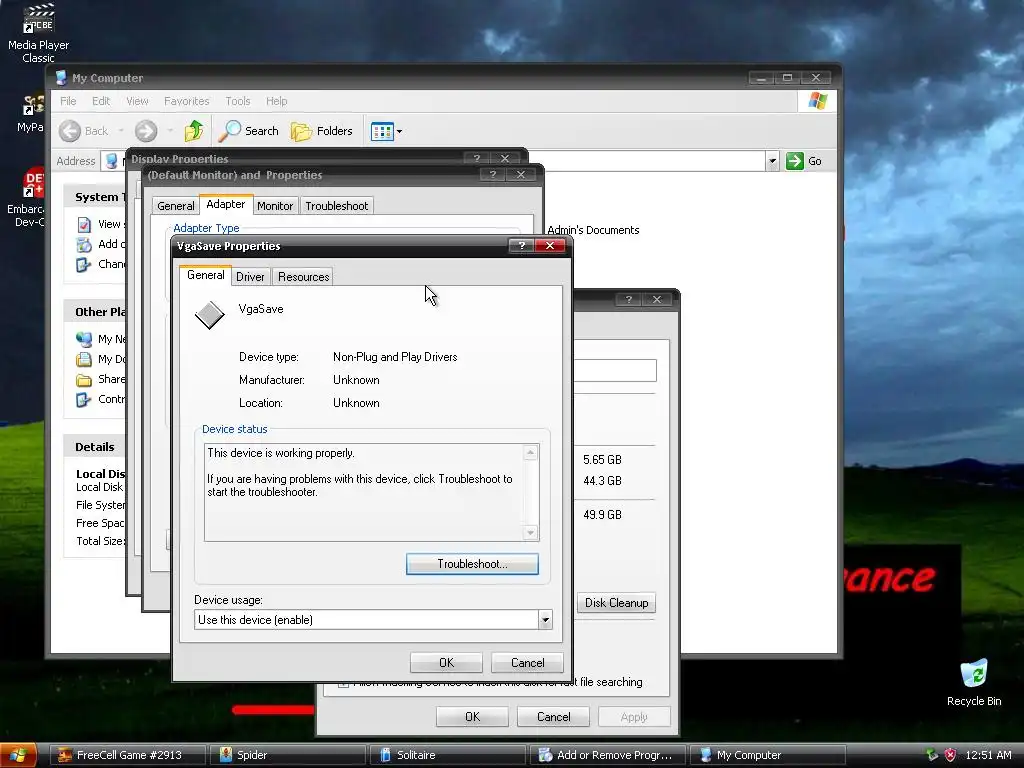The image size is (1024, 768).
Task: Switch to Spider taskbar item
Action: coord(289,755)
